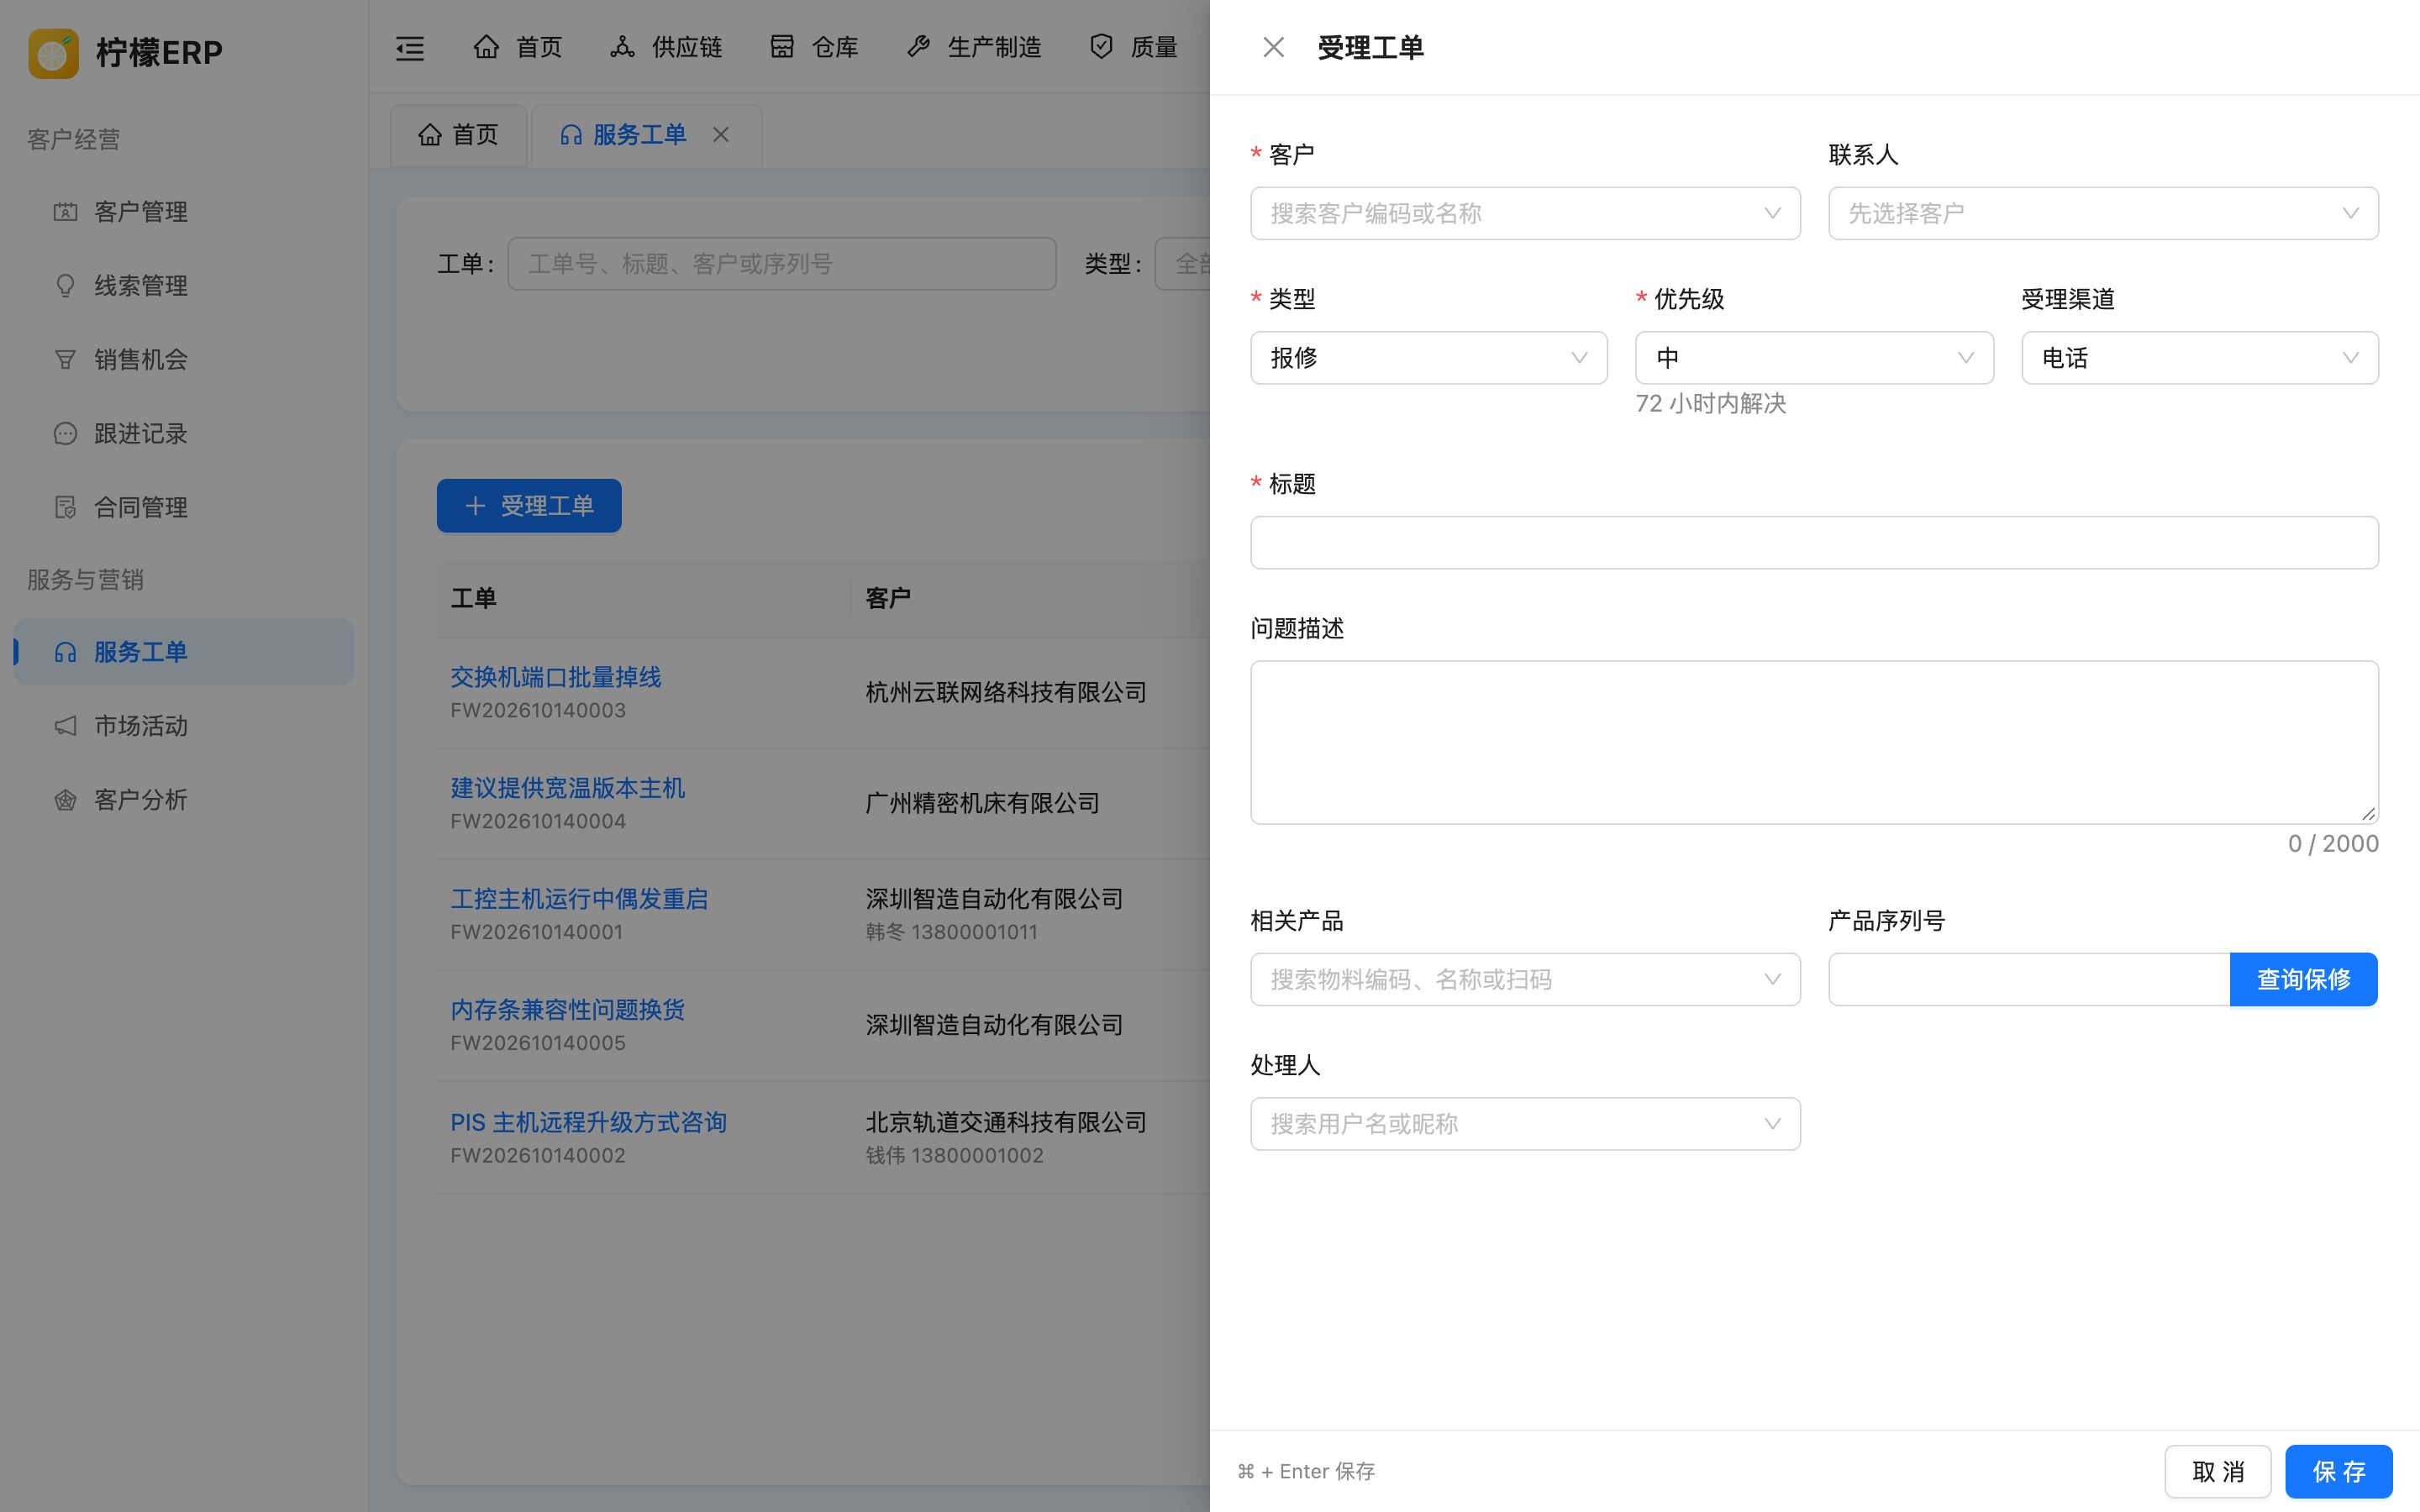The width and height of the screenshot is (2420, 1512).
Task: Focus the 产品序列号 input field
Action: click(x=2029, y=979)
